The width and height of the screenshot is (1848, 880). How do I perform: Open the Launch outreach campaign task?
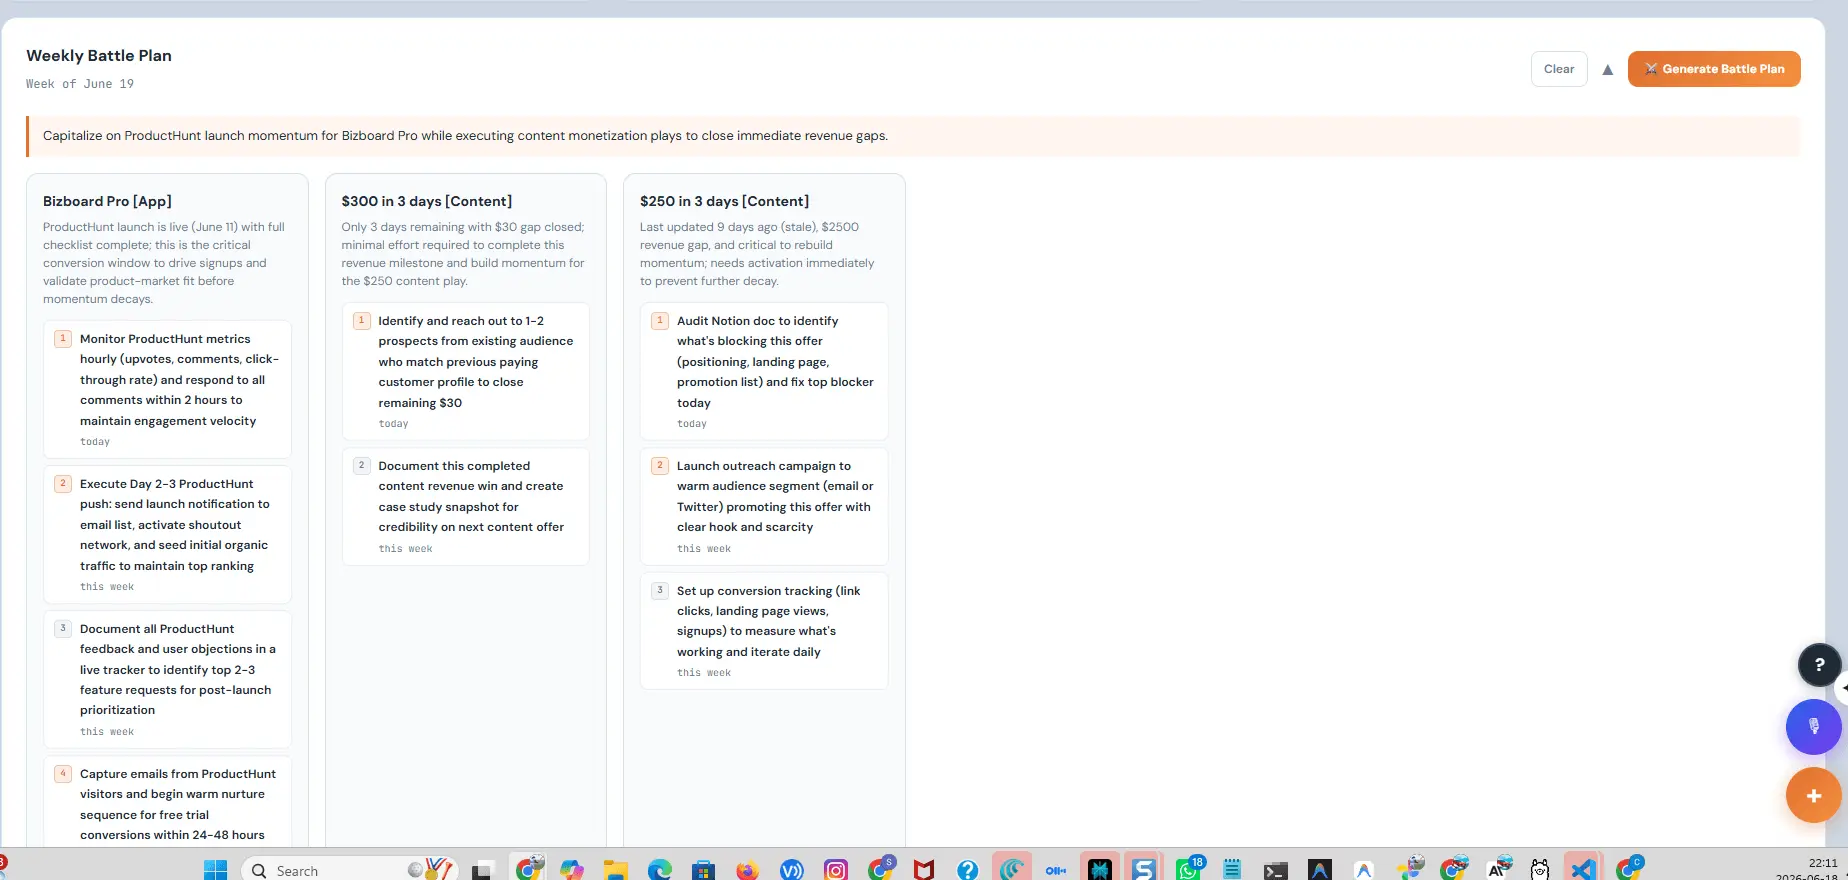click(x=764, y=506)
